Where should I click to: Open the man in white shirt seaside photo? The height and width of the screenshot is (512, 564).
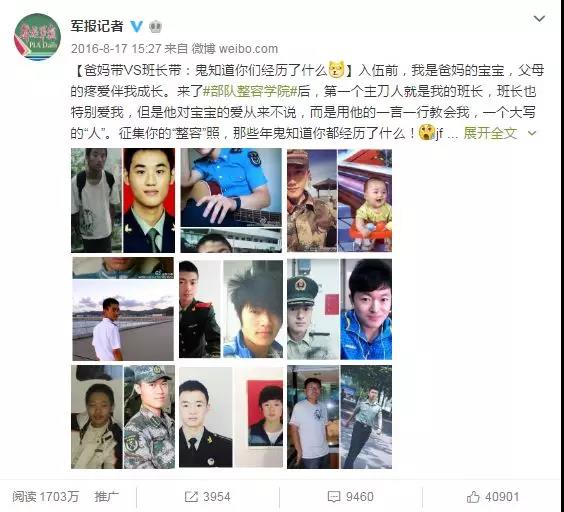point(123,320)
